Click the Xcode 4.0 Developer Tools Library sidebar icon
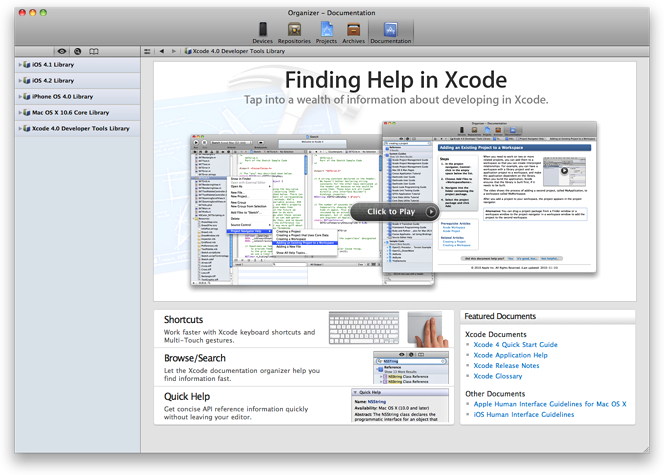The height and width of the screenshot is (475, 664). 27,128
